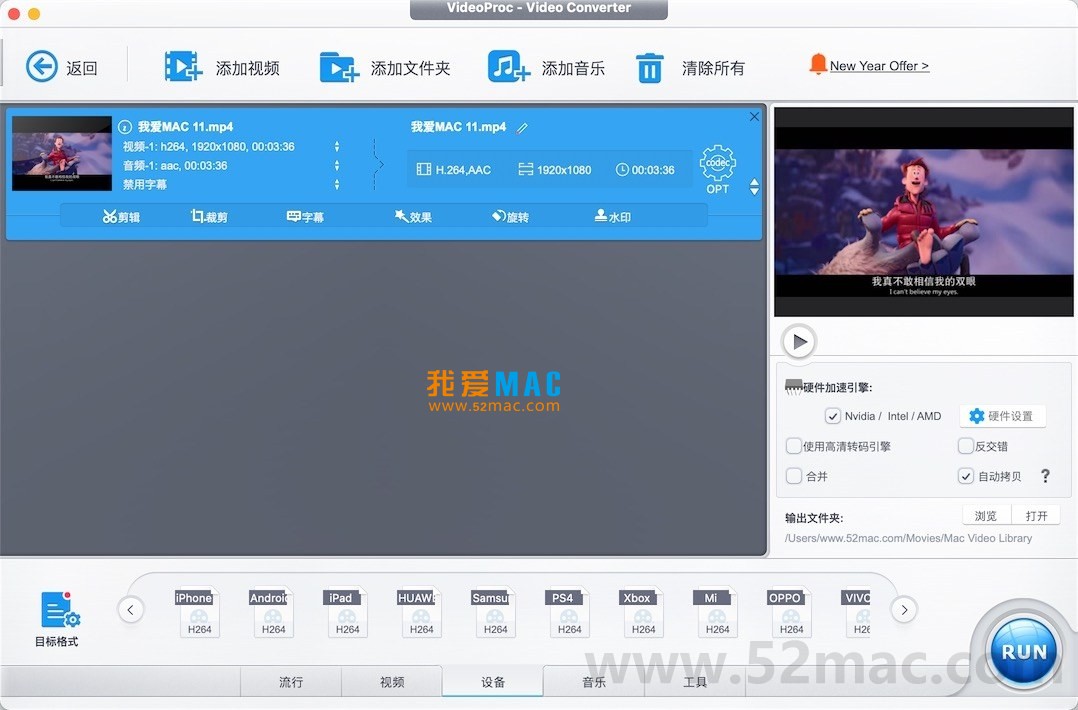Click the question mark help icon
1078x710 pixels.
coord(1045,476)
